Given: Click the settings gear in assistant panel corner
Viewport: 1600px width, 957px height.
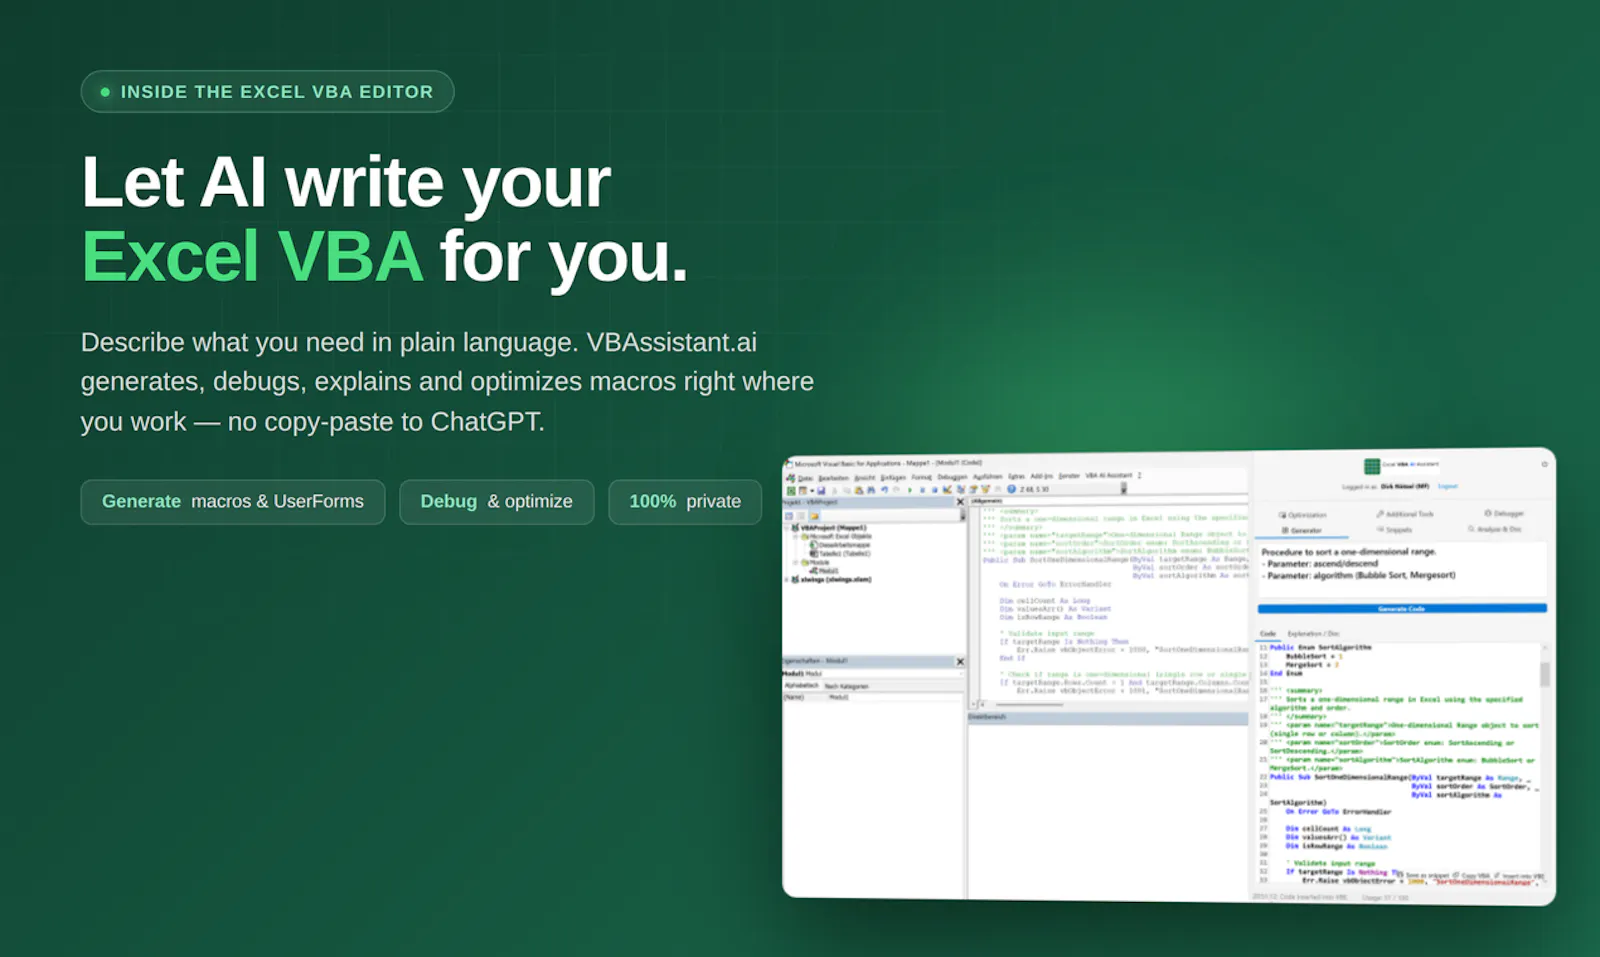Looking at the screenshot, I should pyautogui.click(x=1544, y=464).
